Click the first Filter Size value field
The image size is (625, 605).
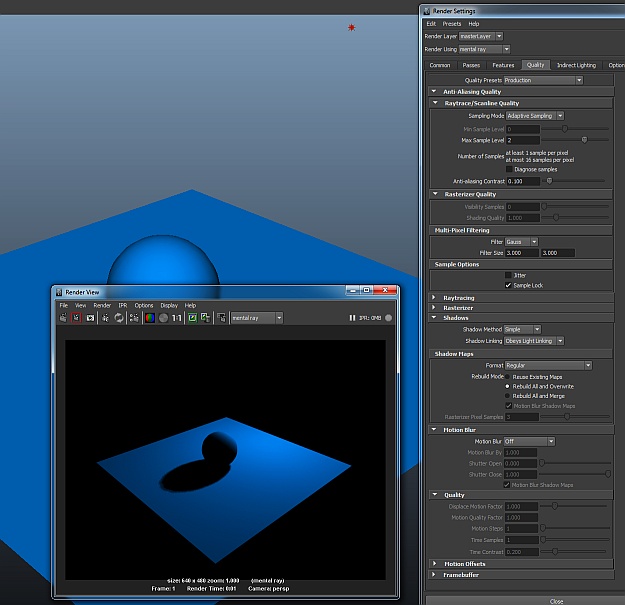pyautogui.click(x=522, y=253)
